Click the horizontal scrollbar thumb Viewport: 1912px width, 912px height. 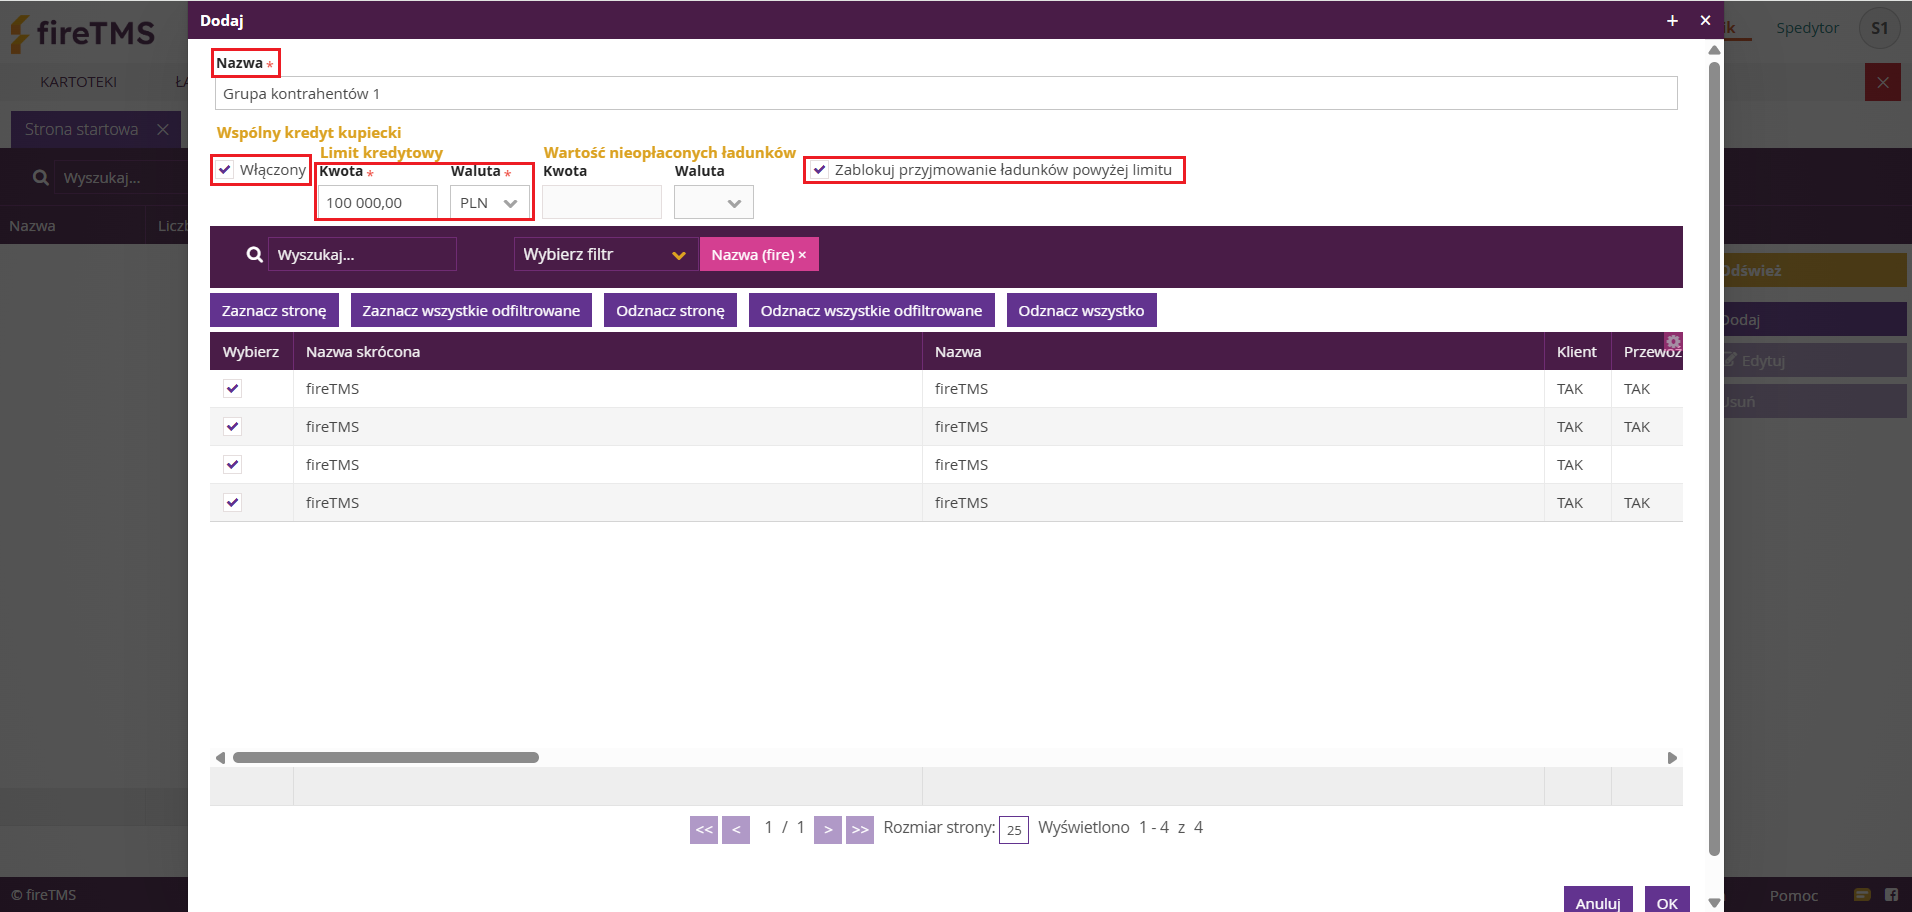point(386,758)
